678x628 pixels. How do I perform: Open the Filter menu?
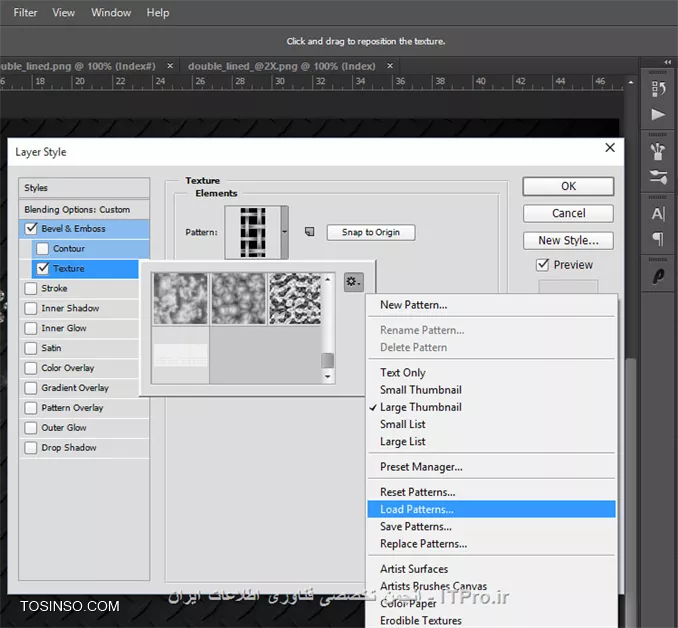click(x=26, y=13)
